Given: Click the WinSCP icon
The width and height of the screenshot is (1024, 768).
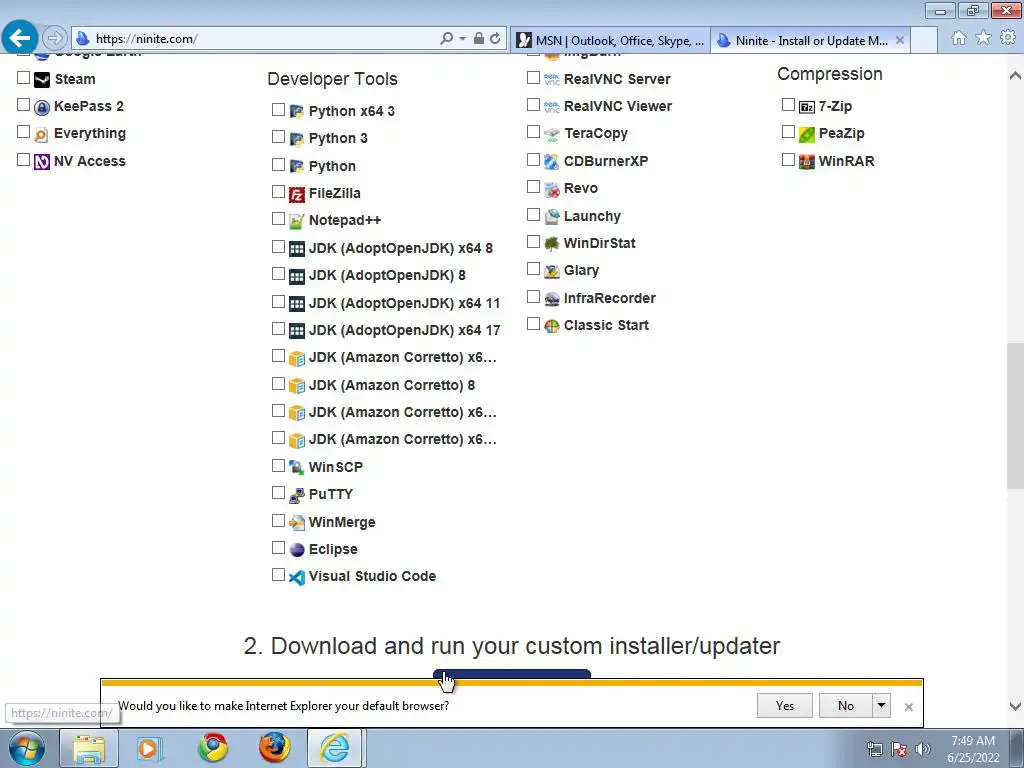Looking at the screenshot, I should 296,468.
